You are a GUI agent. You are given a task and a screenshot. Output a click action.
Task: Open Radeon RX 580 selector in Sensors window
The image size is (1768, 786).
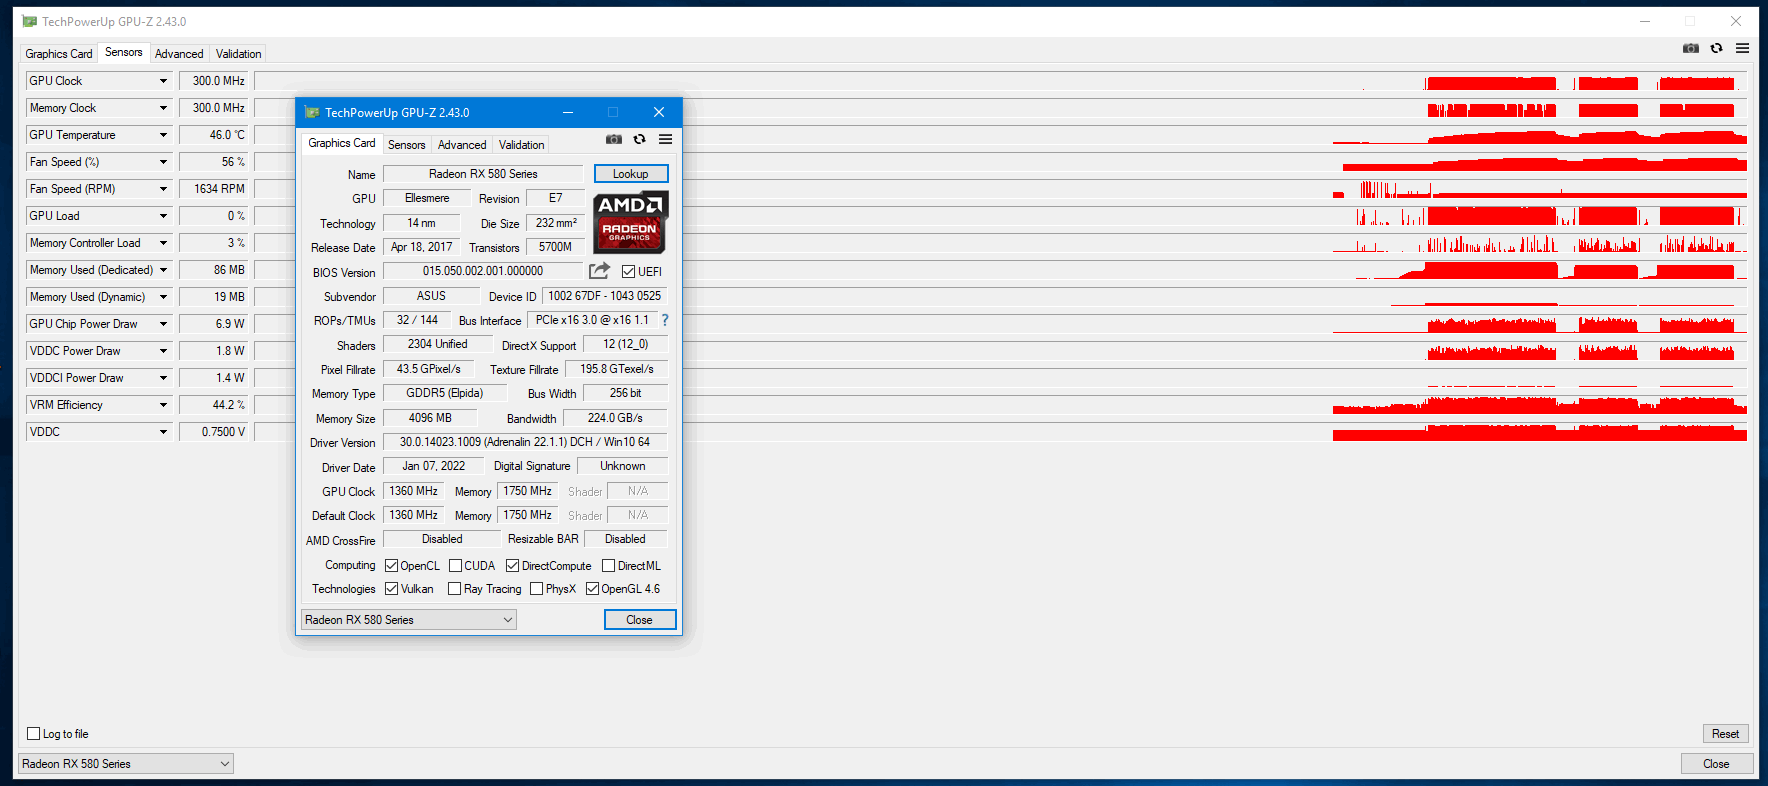(125, 764)
